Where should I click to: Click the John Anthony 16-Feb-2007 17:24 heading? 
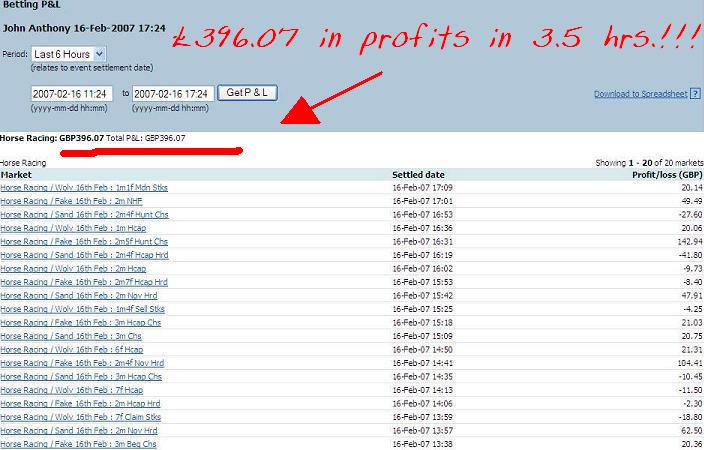(x=84, y=28)
